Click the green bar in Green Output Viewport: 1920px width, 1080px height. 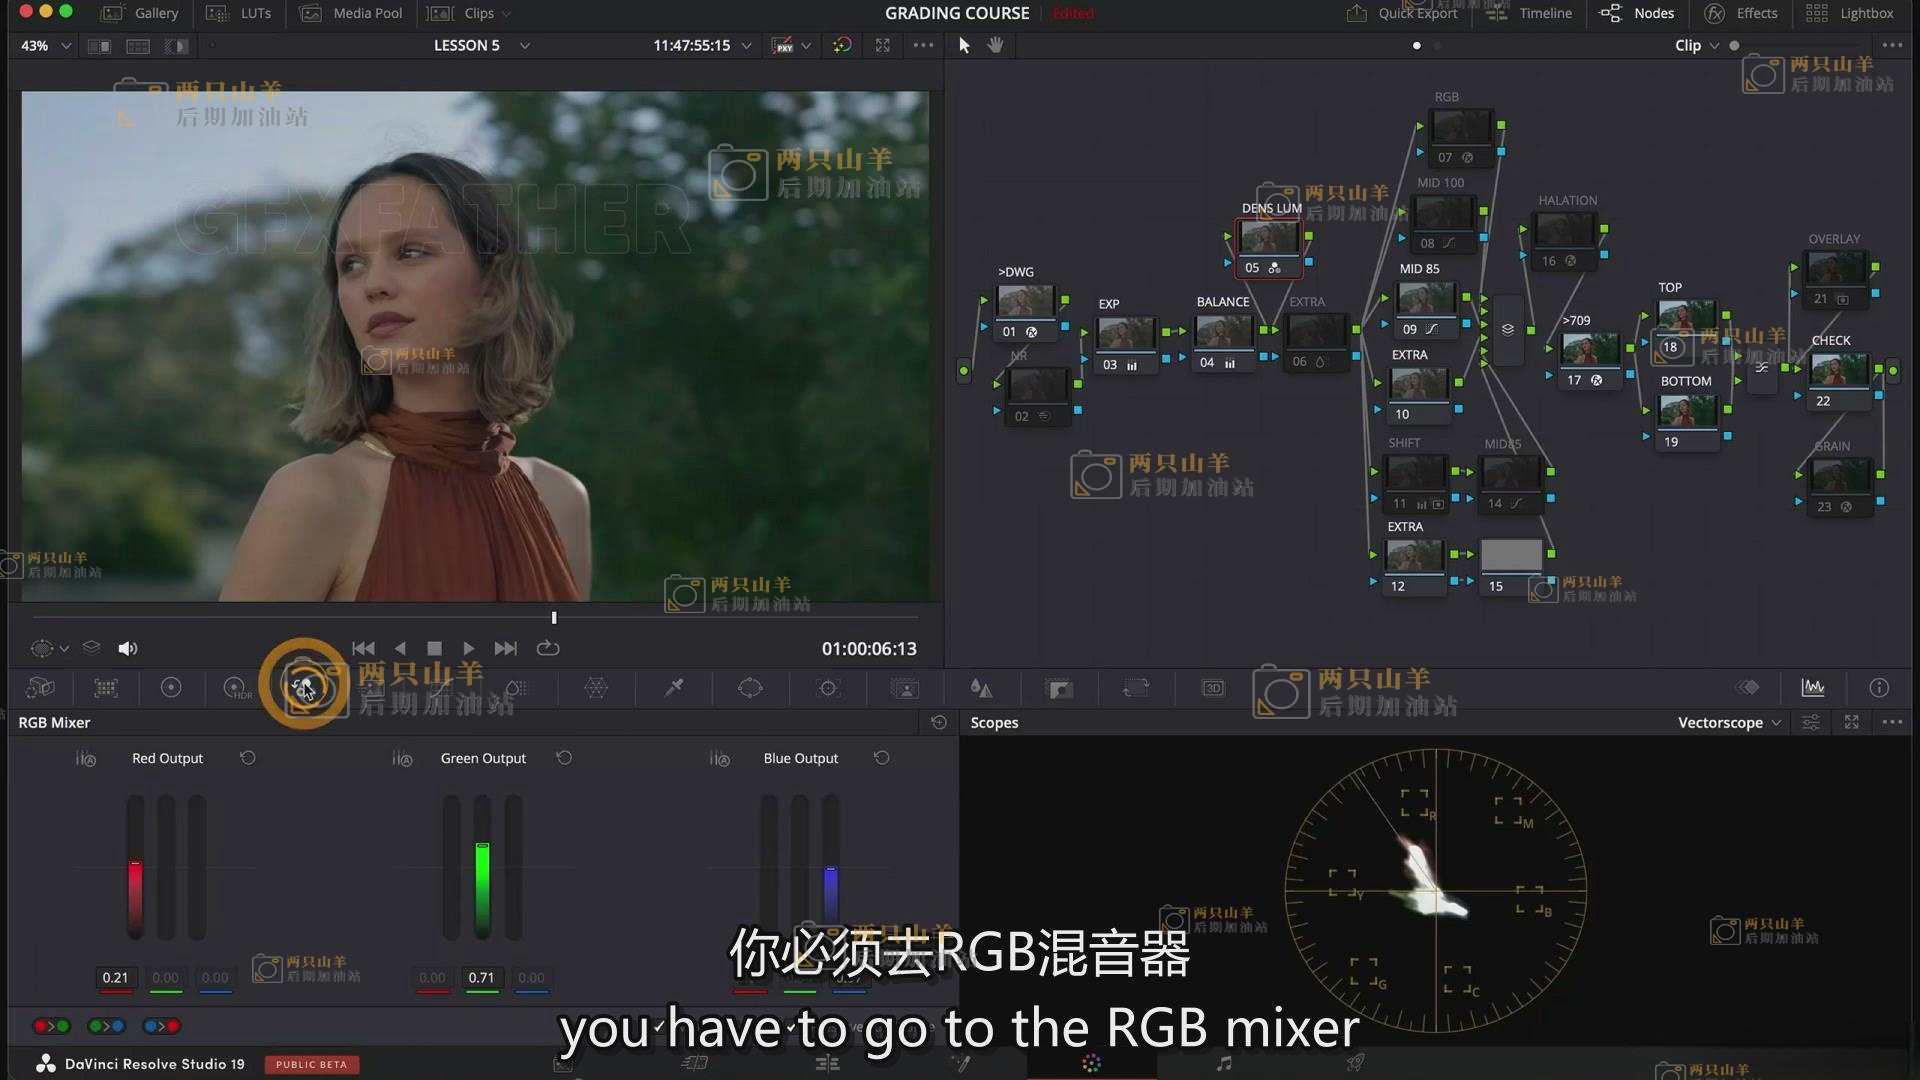482,885
